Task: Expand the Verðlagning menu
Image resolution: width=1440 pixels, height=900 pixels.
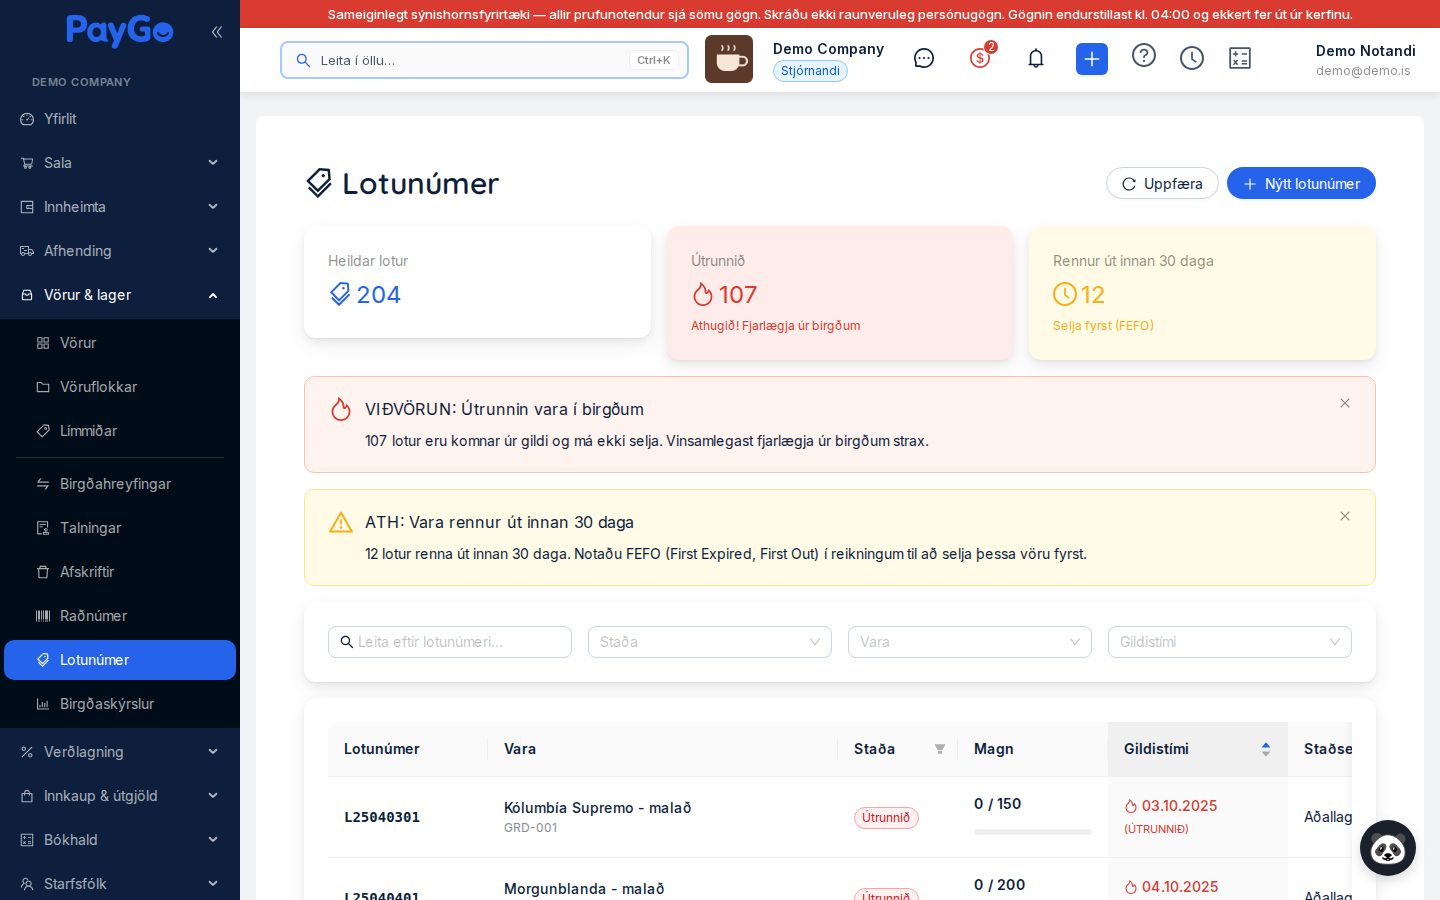Action: pos(120,752)
